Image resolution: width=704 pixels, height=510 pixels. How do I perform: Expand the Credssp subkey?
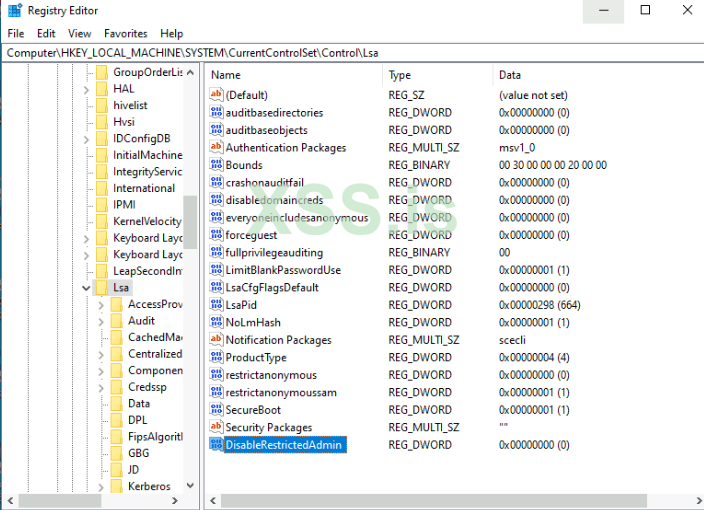pos(101,388)
